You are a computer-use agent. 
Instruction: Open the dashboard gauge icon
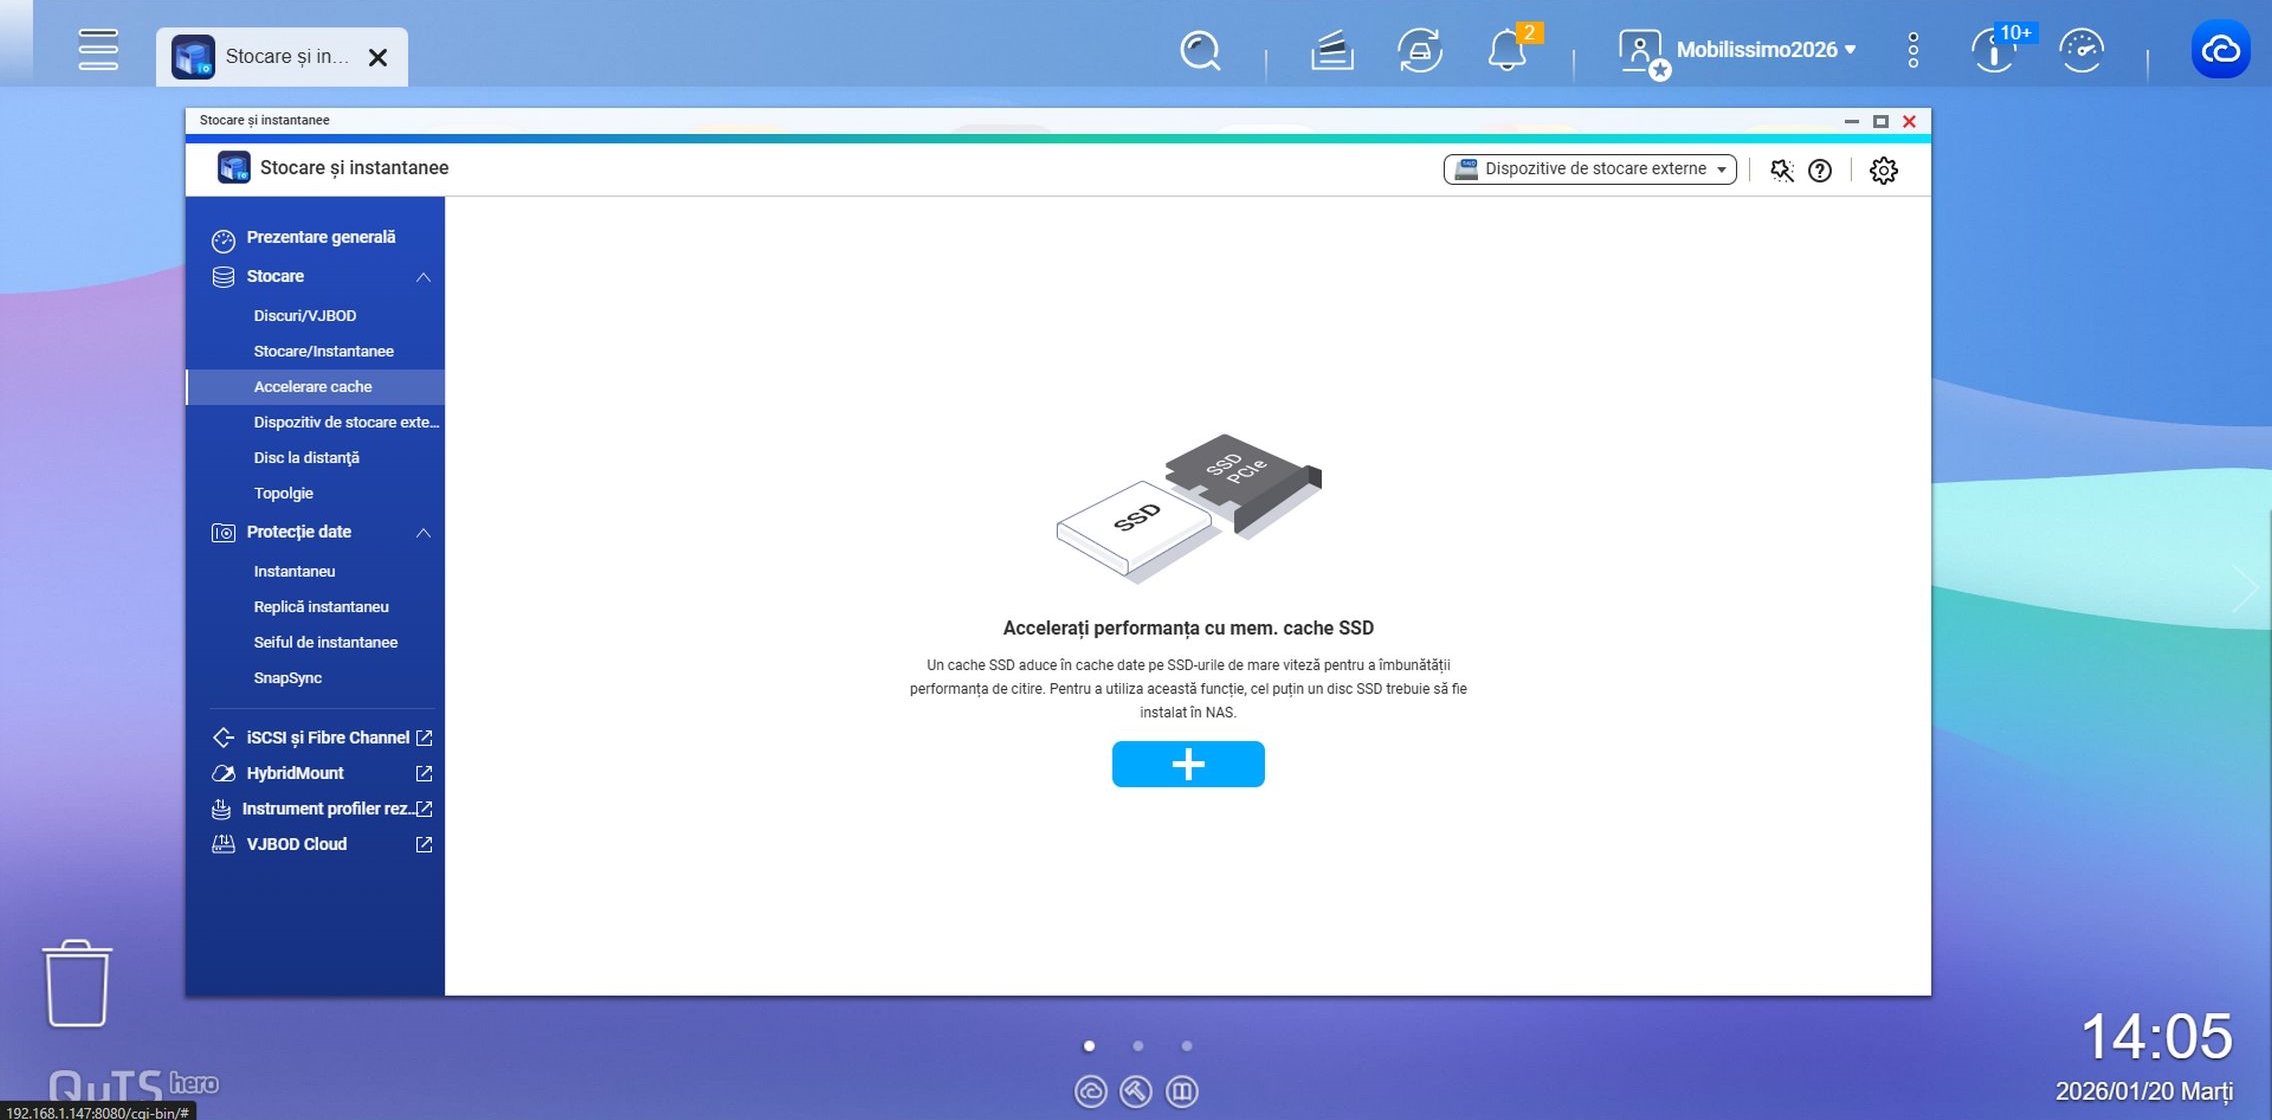(2082, 50)
